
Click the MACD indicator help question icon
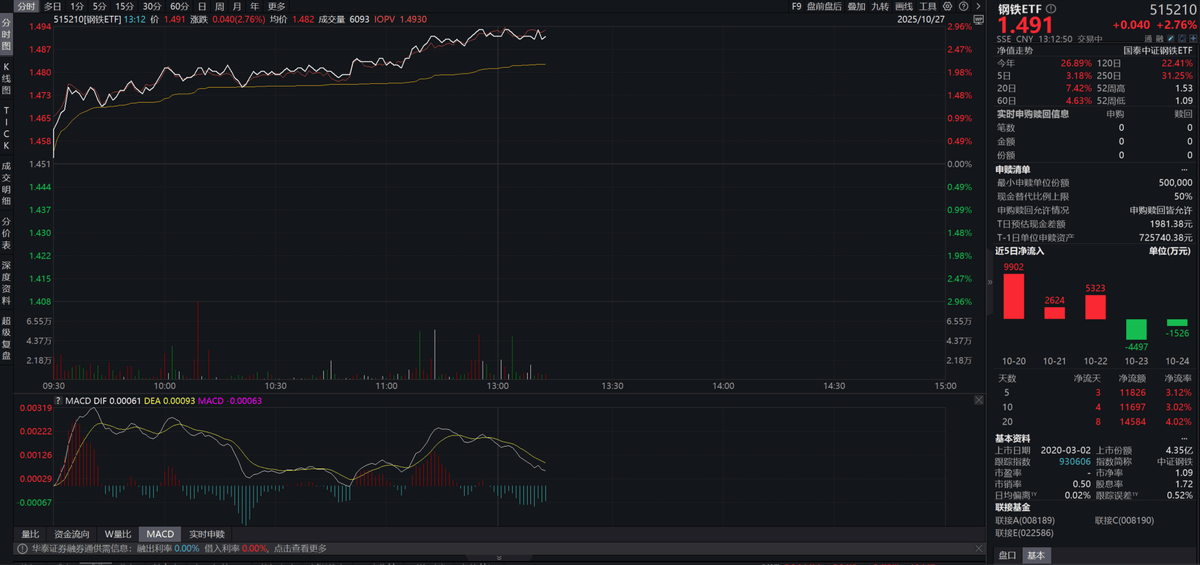(56, 401)
